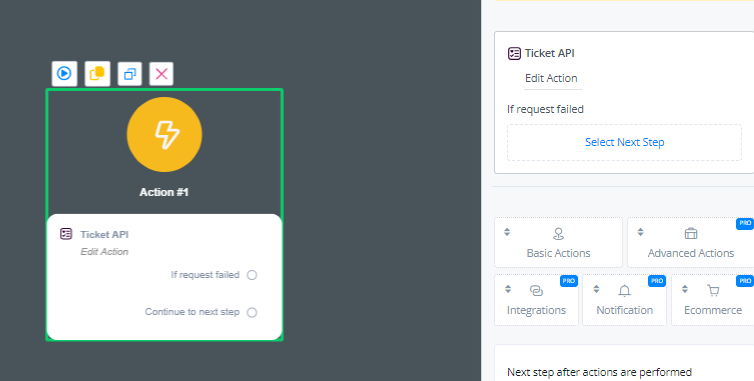Image resolution: width=754 pixels, height=381 pixels.
Task: Select the 'If request failed' connector circle
Action: point(252,275)
